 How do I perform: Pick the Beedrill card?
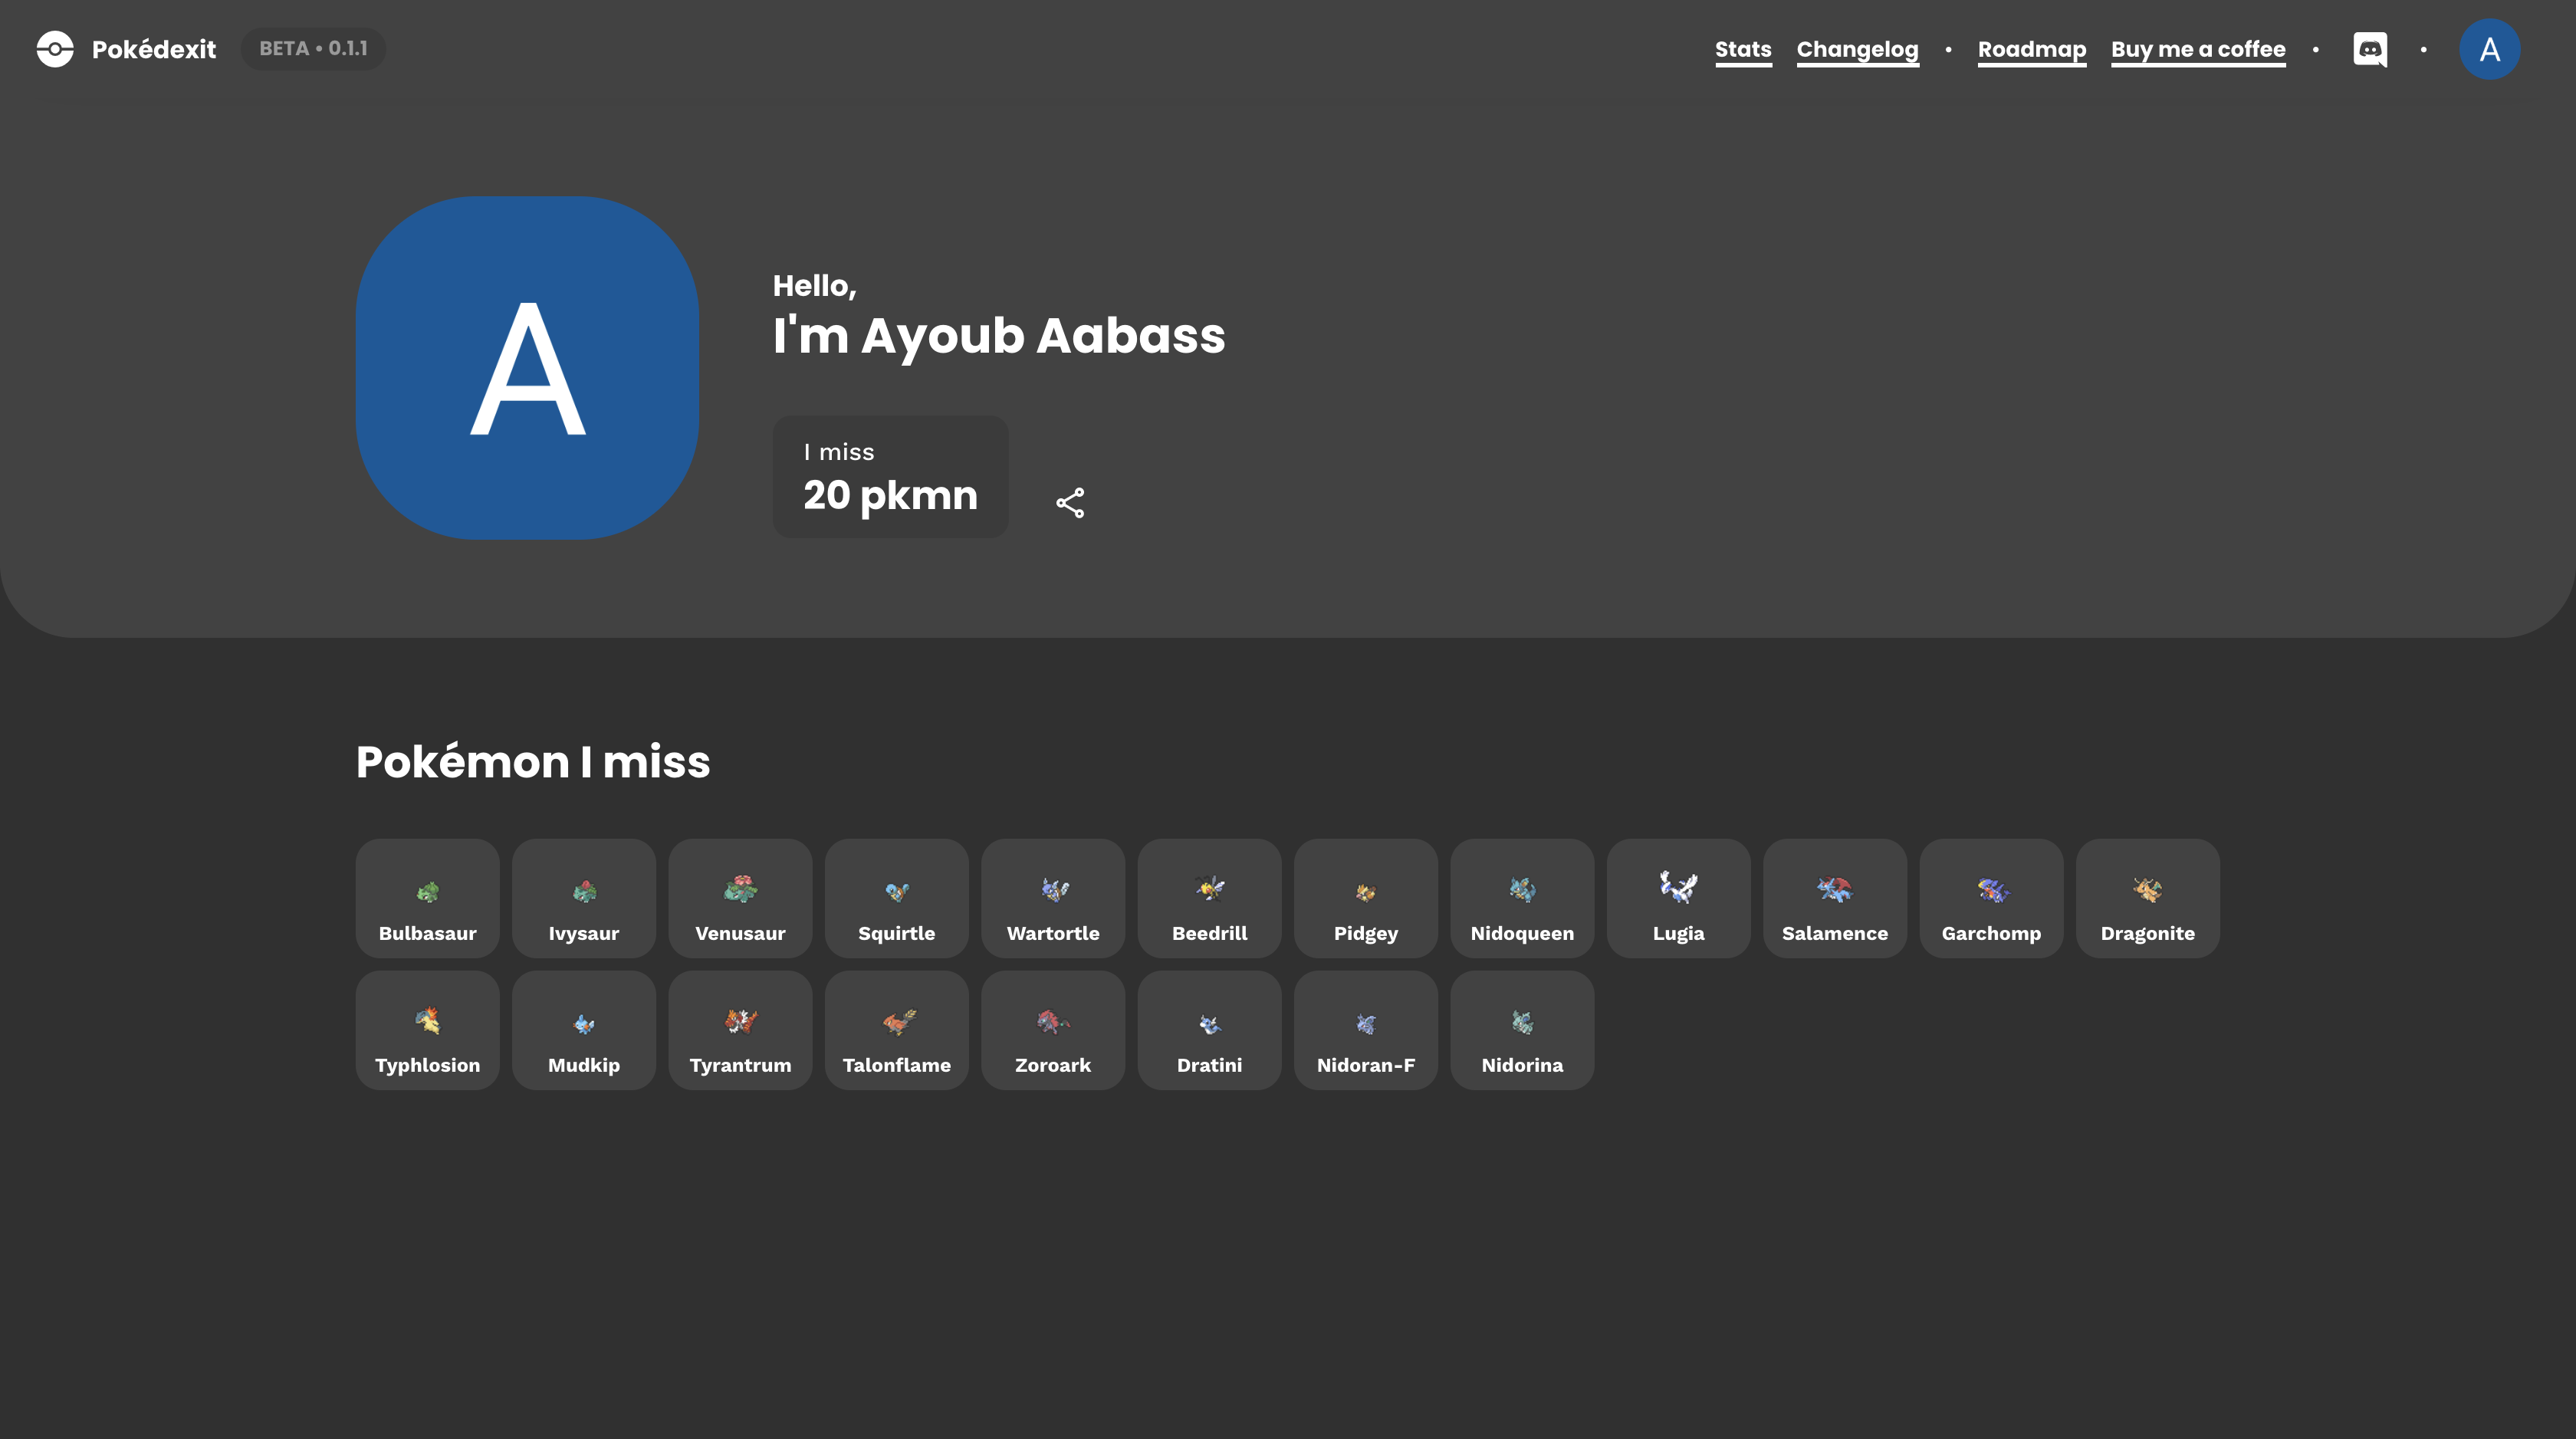click(1209, 898)
